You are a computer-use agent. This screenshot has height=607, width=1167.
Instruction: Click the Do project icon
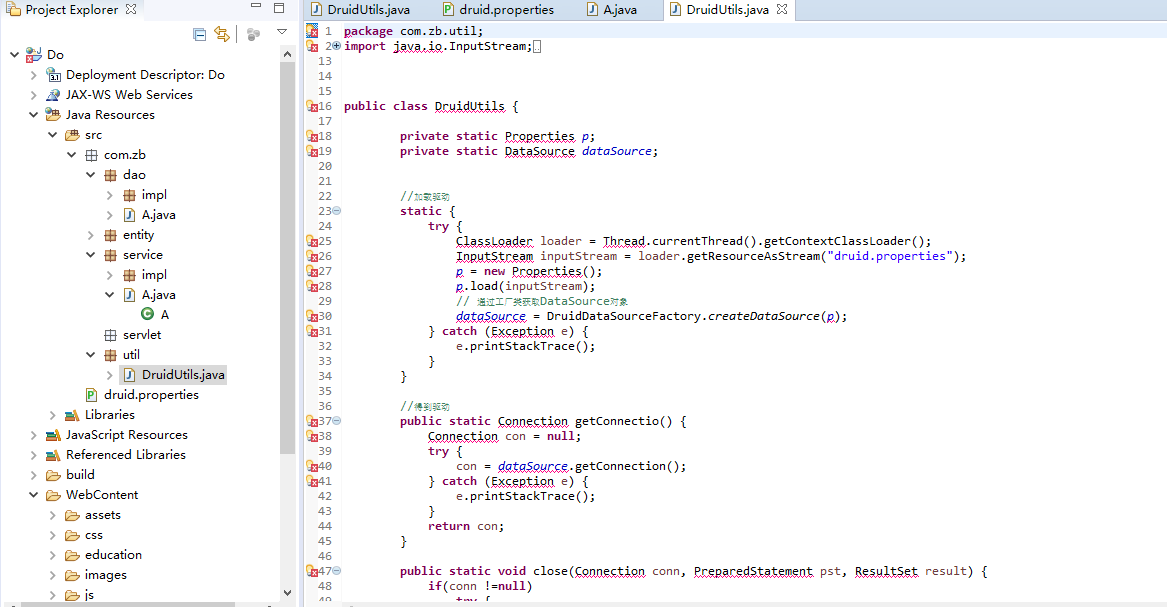[34, 54]
